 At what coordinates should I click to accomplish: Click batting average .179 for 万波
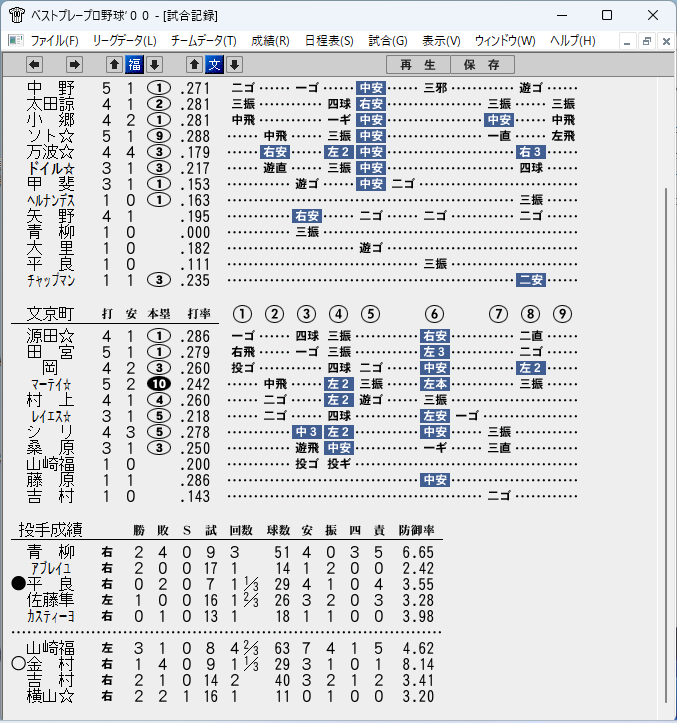[x=195, y=152]
